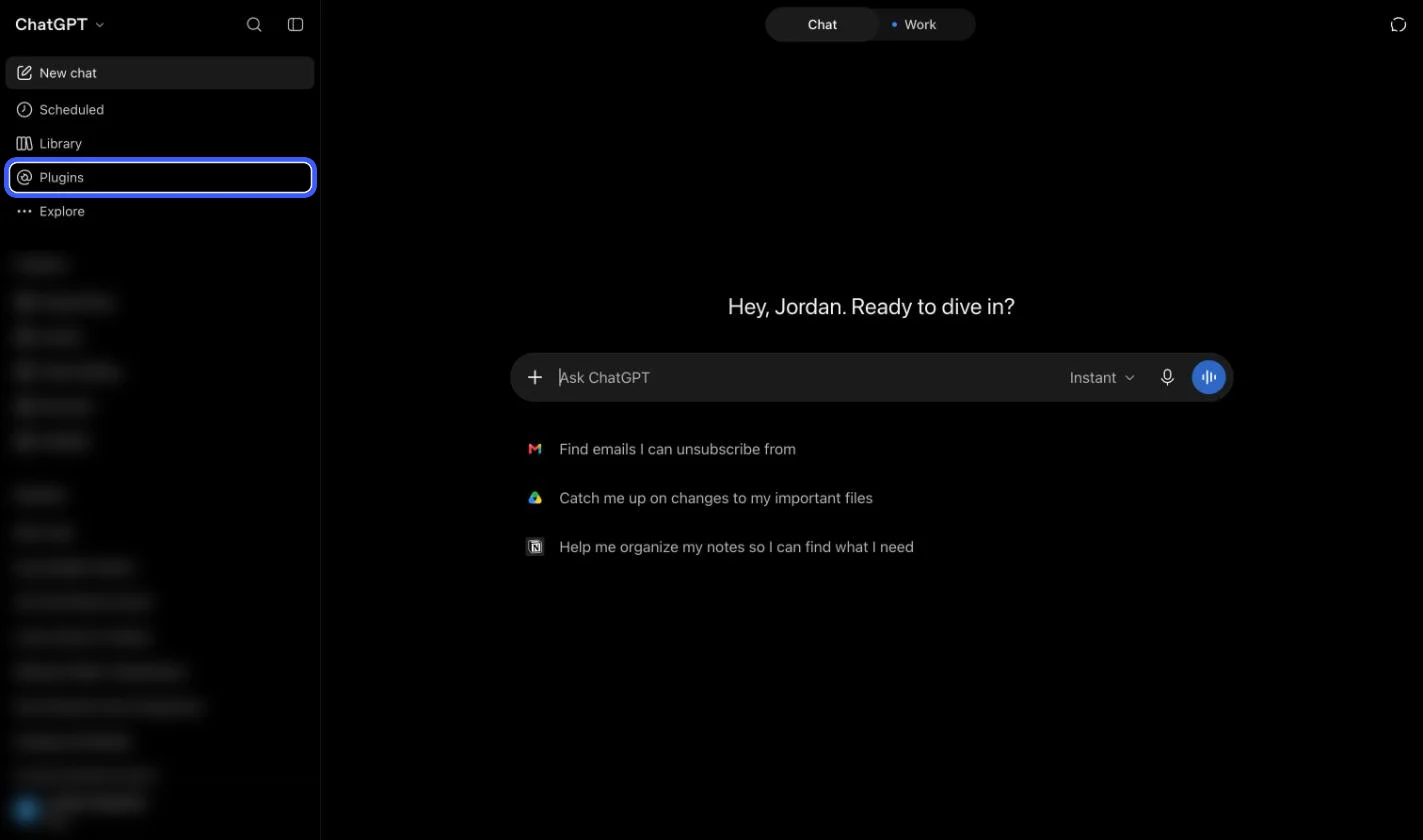Image resolution: width=1423 pixels, height=840 pixels.
Task: Click the three-dots icon next to Explore
Action: point(24,211)
